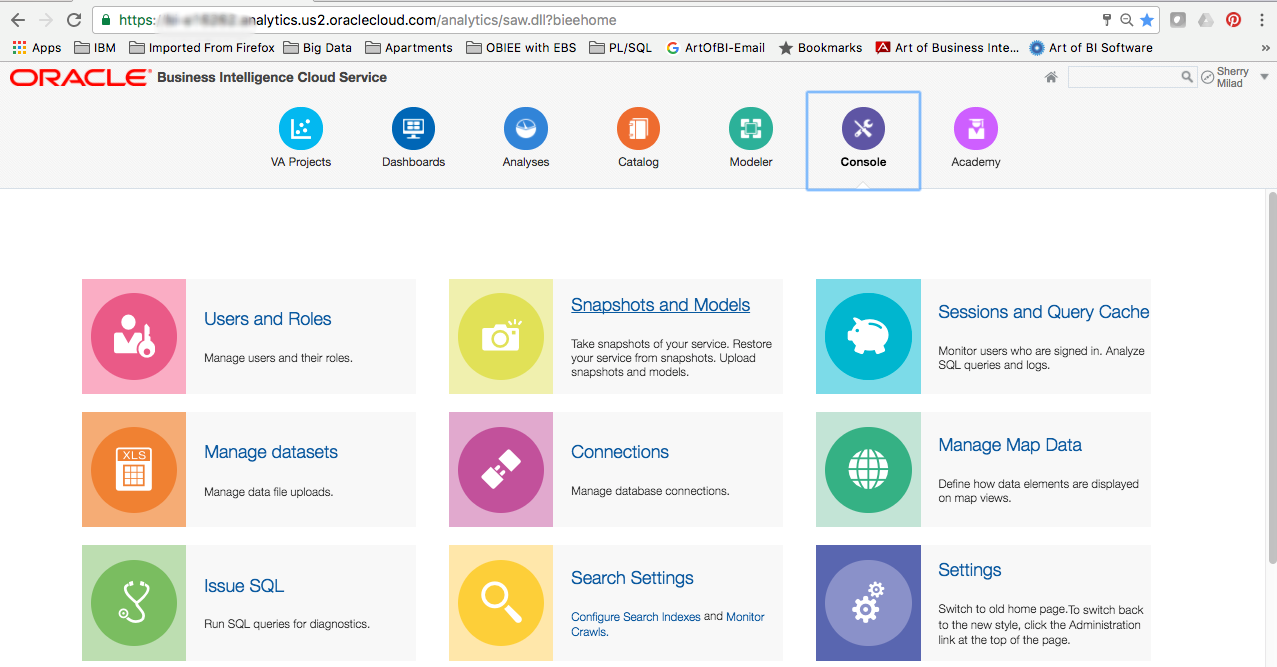Bookmark this page with the star icon
The height and width of the screenshot is (667, 1277).
[x=1147, y=20]
